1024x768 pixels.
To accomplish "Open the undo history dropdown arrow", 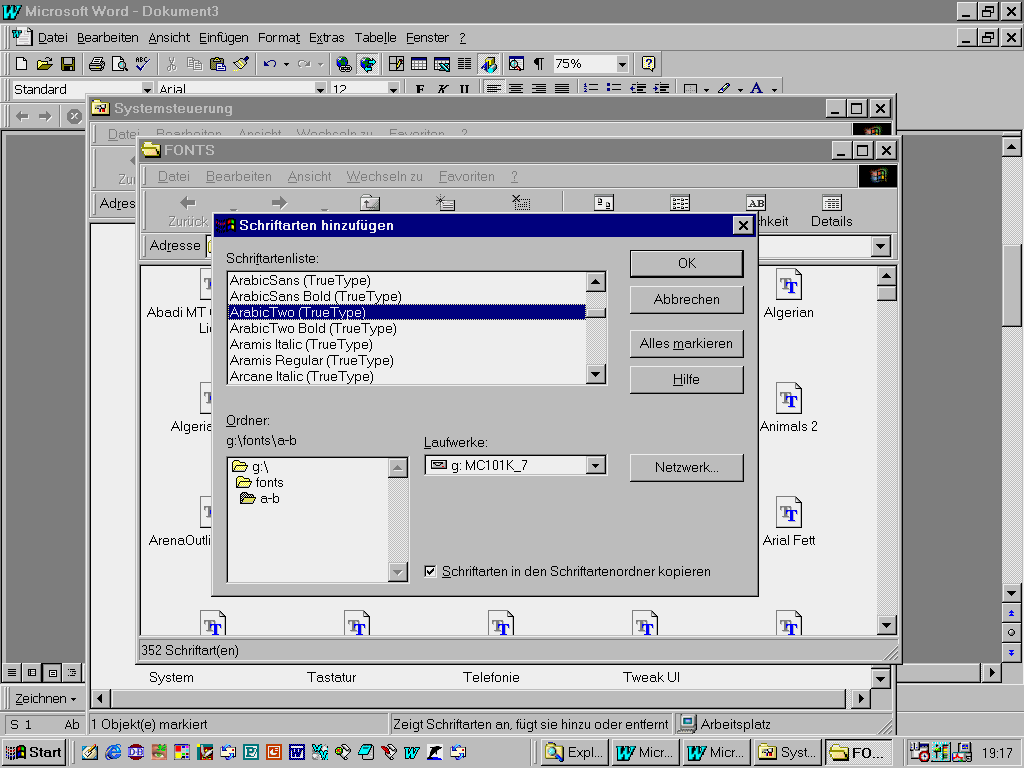I will click(x=286, y=64).
